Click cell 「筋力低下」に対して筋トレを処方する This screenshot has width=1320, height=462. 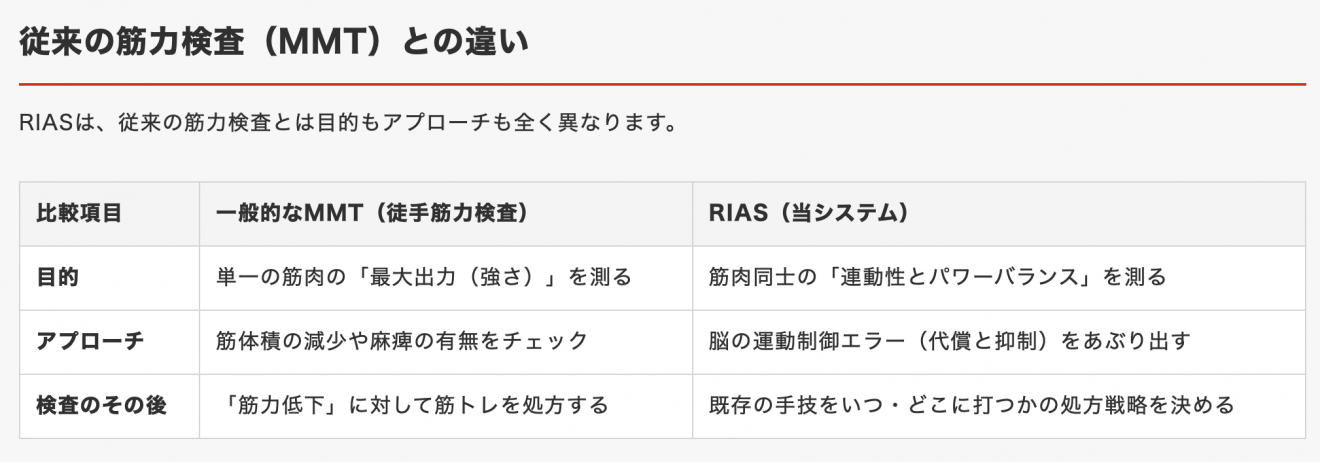click(x=412, y=405)
